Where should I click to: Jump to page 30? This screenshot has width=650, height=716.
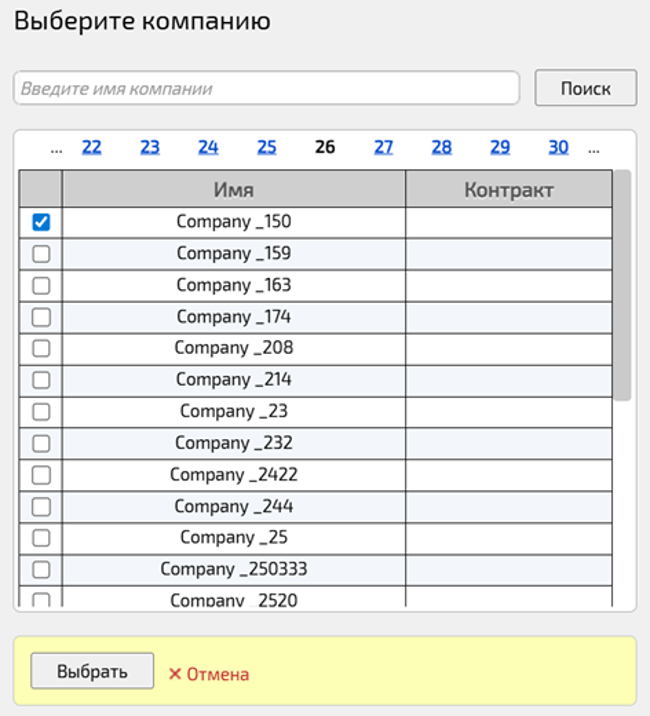(x=558, y=147)
